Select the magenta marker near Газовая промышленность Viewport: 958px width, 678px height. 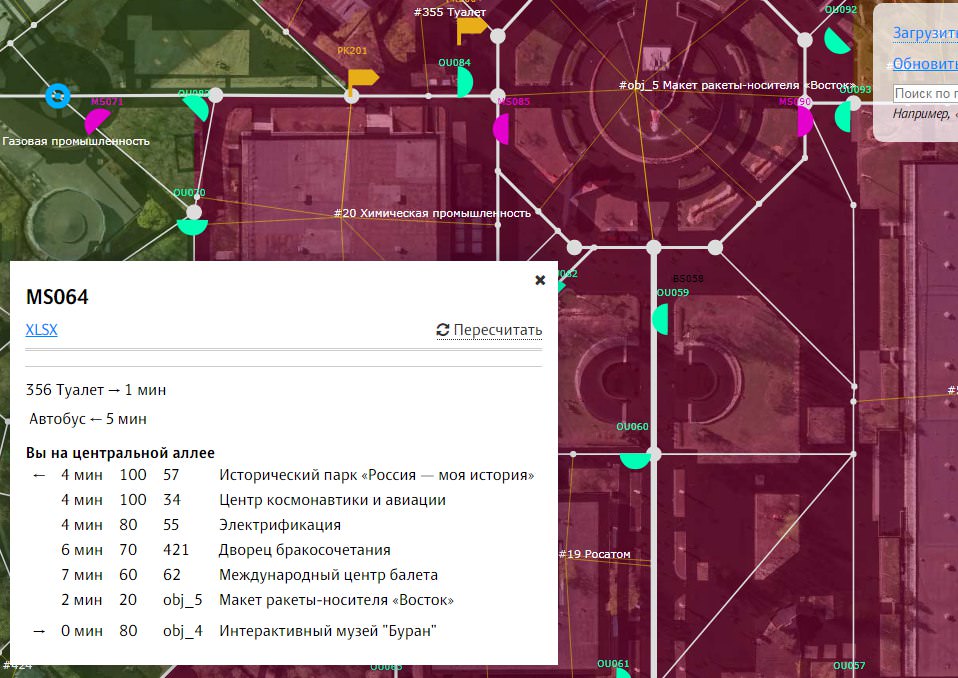[x=96, y=121]
